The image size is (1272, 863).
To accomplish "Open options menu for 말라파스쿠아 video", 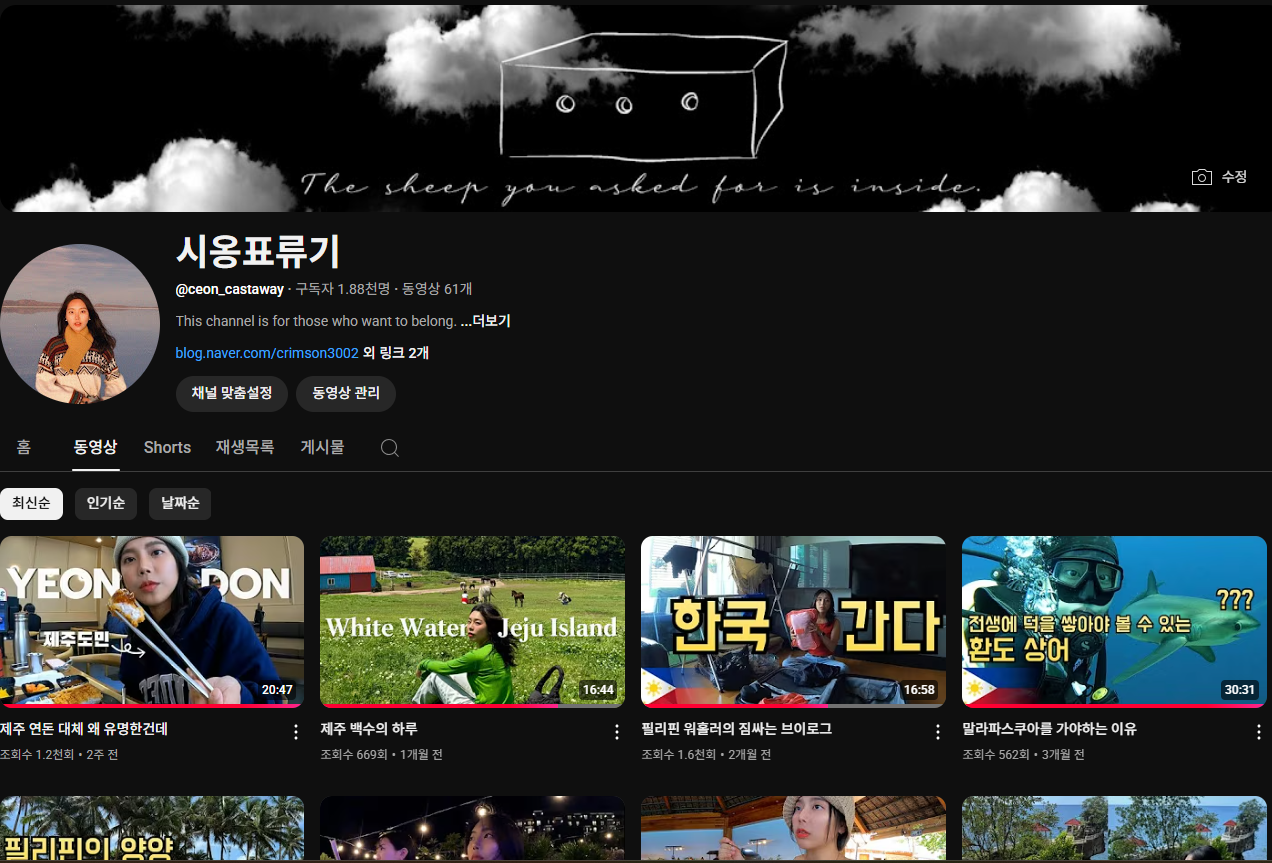I will (1258, 732).
